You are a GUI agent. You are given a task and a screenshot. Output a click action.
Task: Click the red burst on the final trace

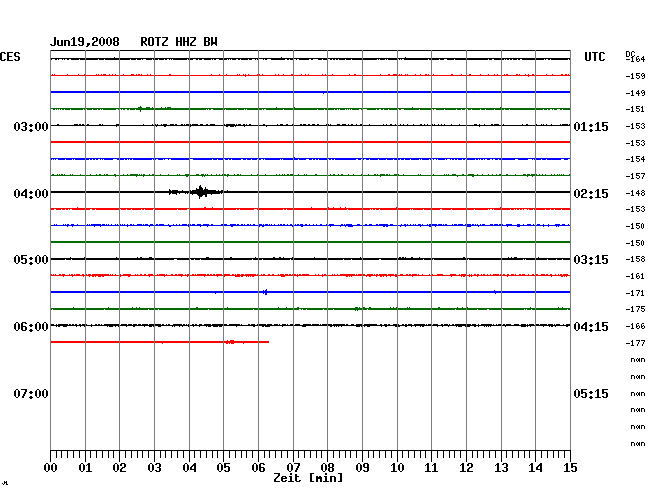coord(230,342)
